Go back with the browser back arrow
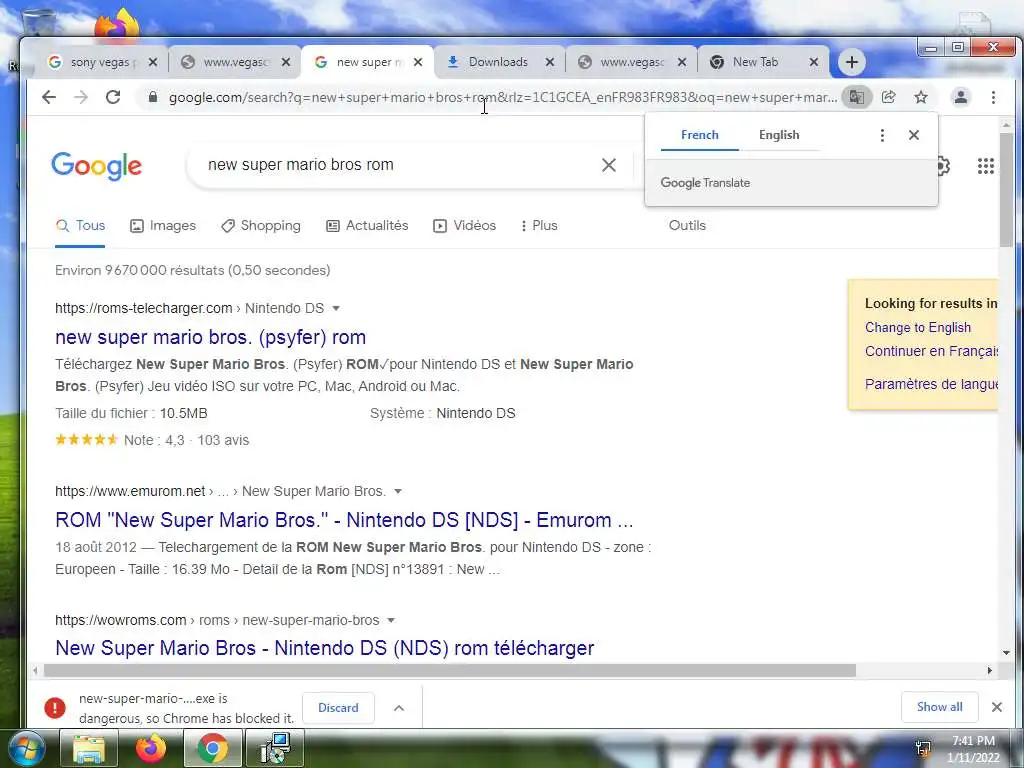 coord(49,97)
